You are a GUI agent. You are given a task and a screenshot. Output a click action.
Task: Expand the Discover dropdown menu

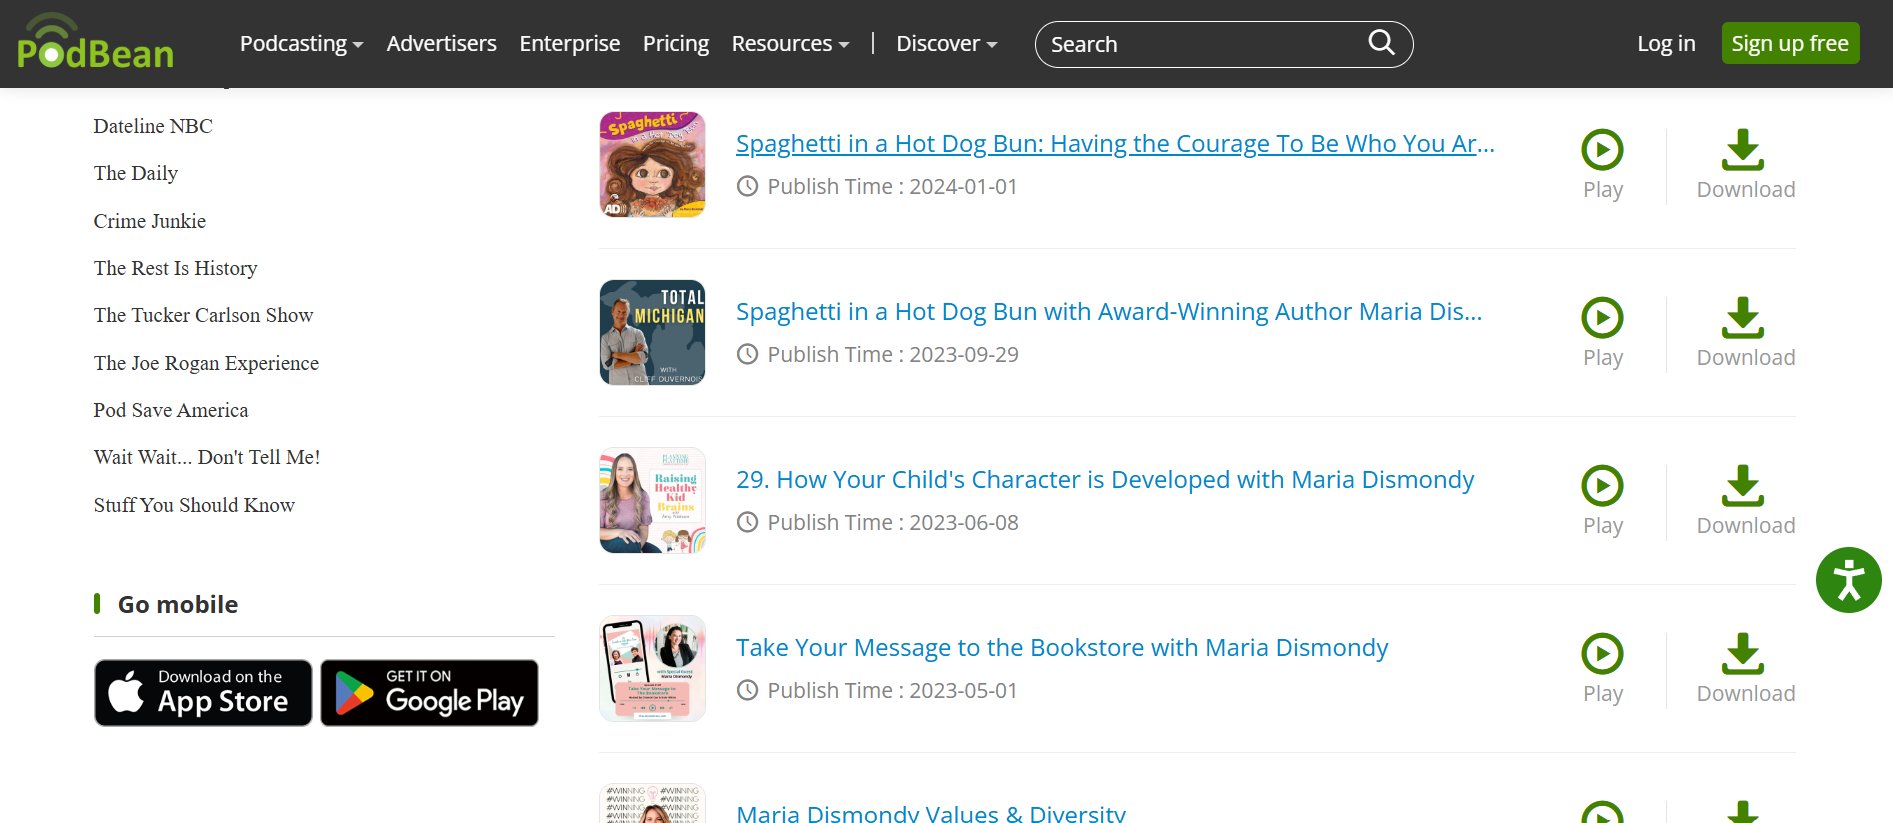(946, 43)
